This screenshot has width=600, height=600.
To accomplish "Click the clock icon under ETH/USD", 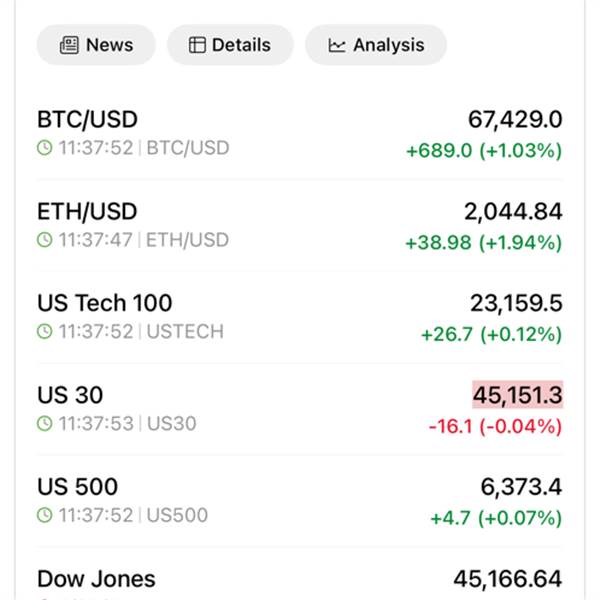I will (x=44, y=240).
